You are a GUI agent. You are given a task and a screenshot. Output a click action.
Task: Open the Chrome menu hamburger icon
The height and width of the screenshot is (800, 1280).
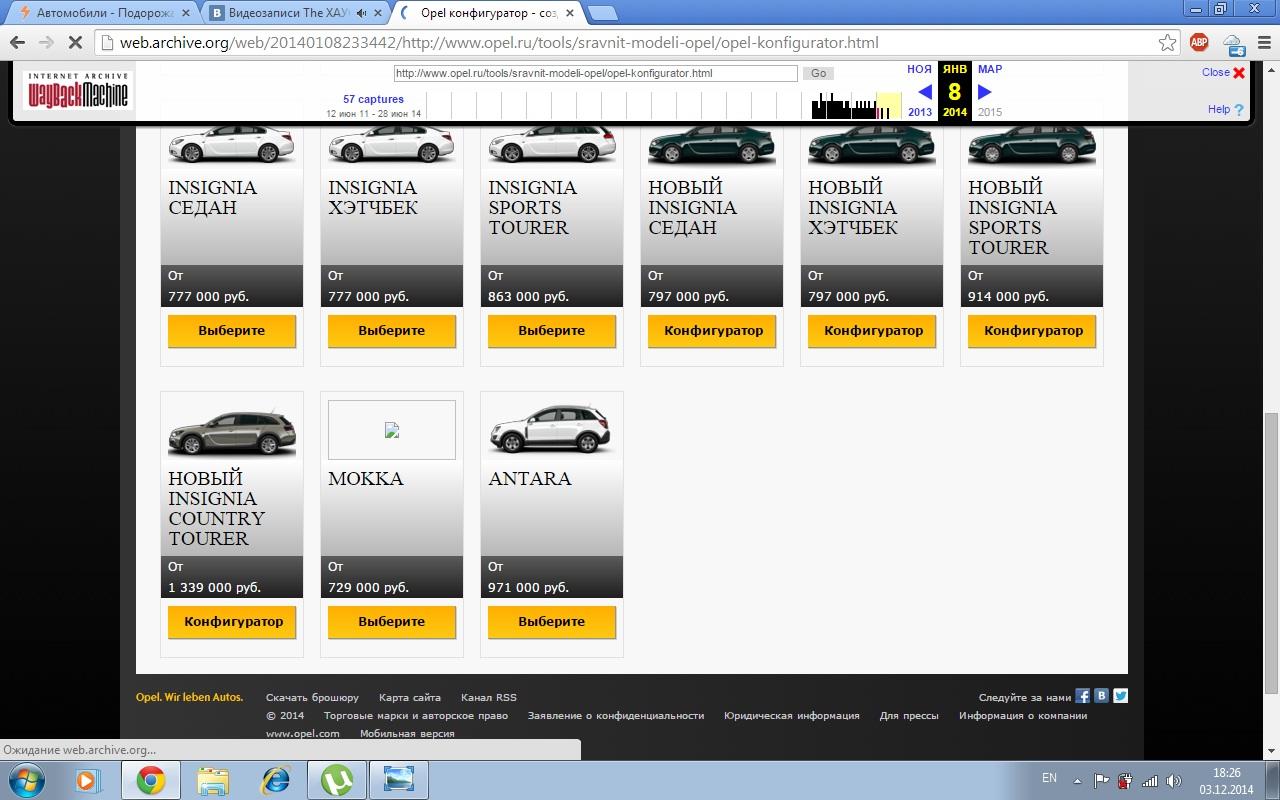[x=1262, y=43]
